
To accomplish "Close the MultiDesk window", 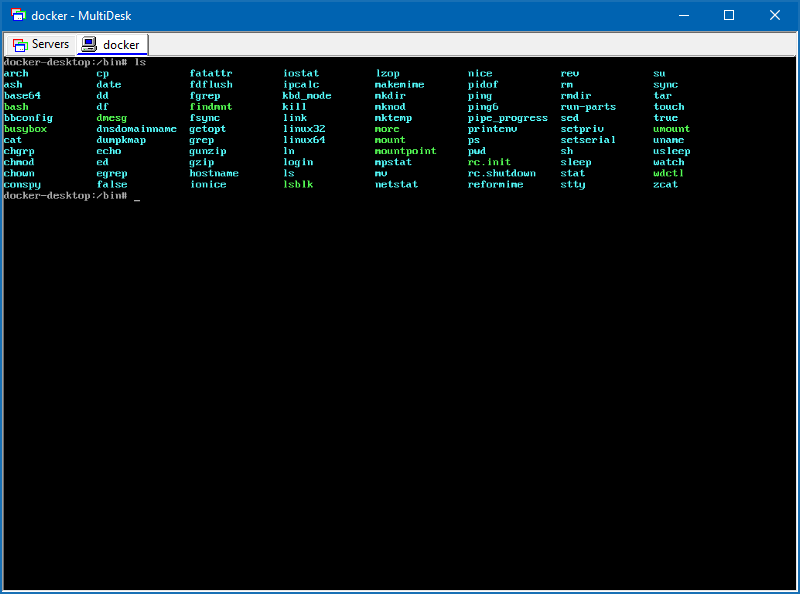I will pyautogui.click(x=775, y=15).
